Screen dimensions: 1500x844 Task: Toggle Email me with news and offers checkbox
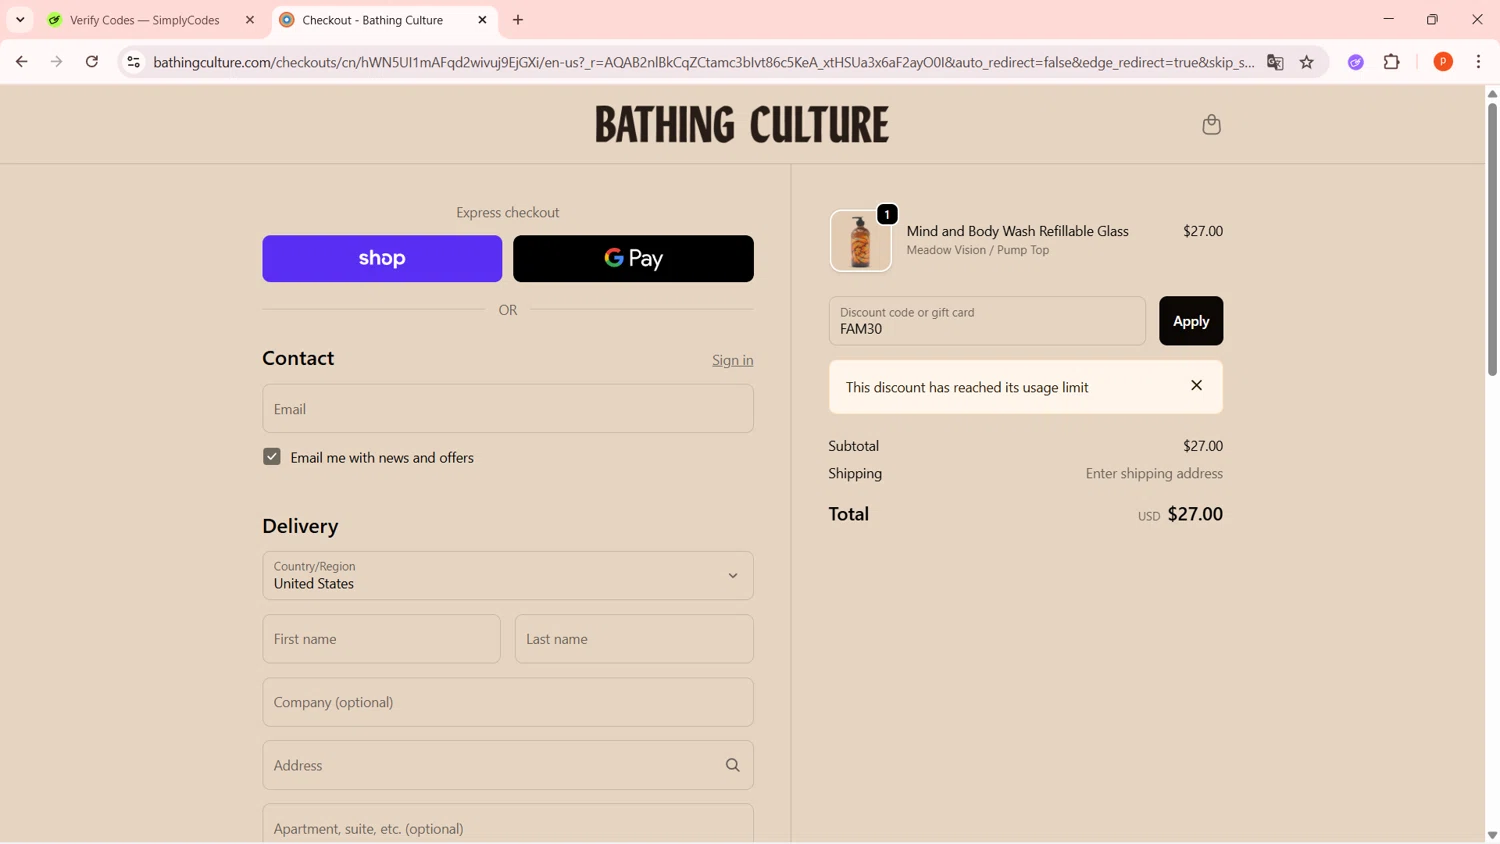(272, 457)
